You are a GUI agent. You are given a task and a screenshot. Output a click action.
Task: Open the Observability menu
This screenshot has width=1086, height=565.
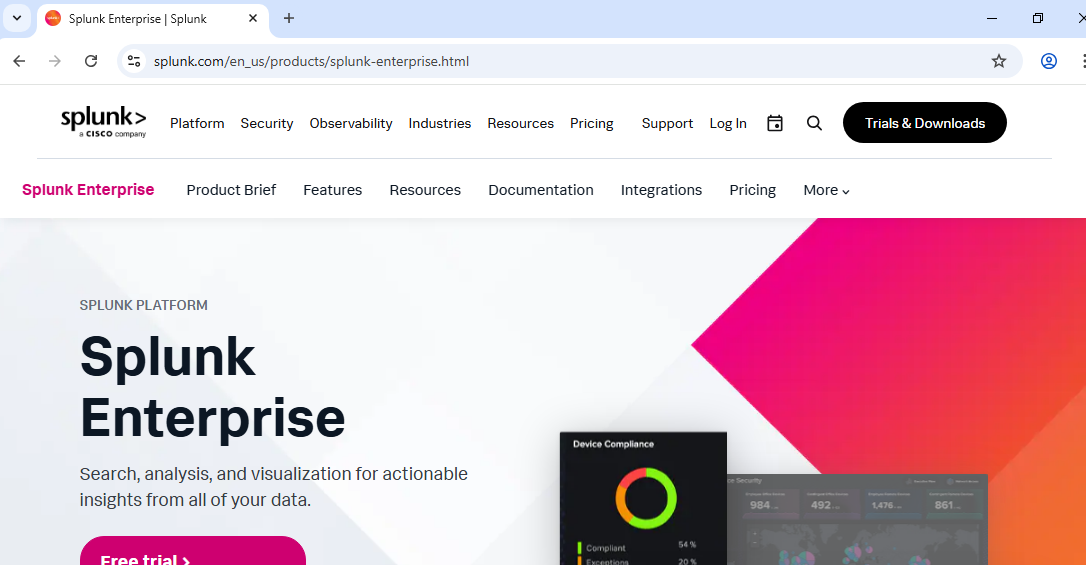pos(351,123)
